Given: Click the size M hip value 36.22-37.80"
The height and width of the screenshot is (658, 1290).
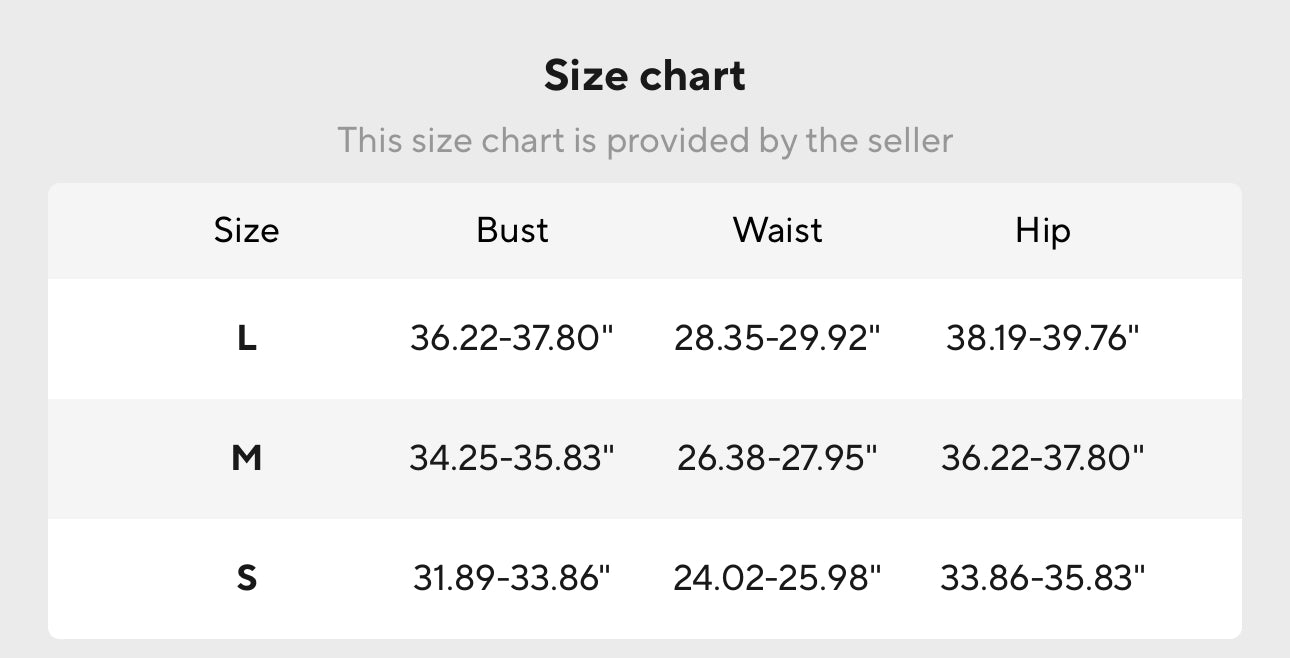Looking at the screenshot, I should click(1042, 459).
